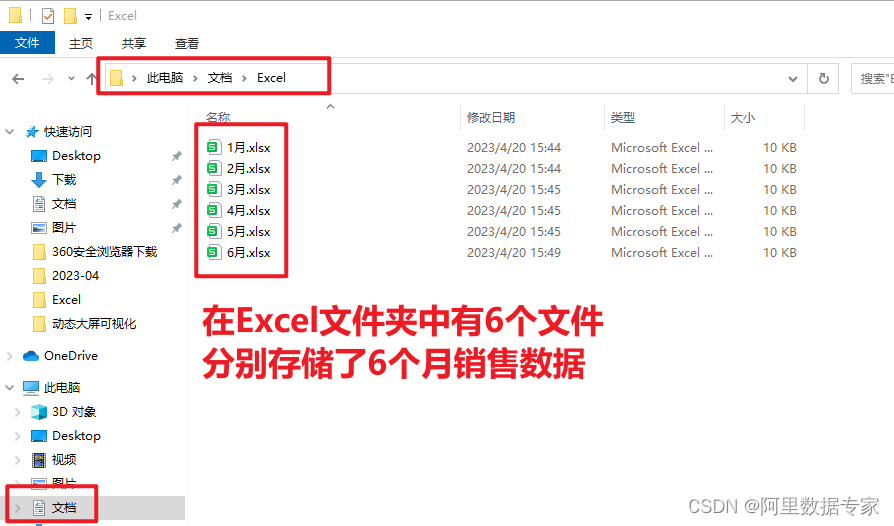894x526 pixels.
Task: Refresh the current folder view
Action: pyautogui.click(x=823, y=79)
